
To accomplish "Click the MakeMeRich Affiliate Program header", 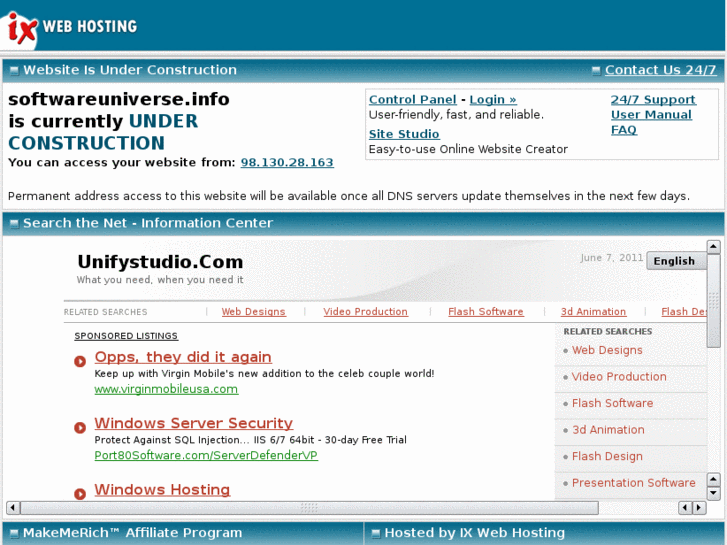I will 133,533.
